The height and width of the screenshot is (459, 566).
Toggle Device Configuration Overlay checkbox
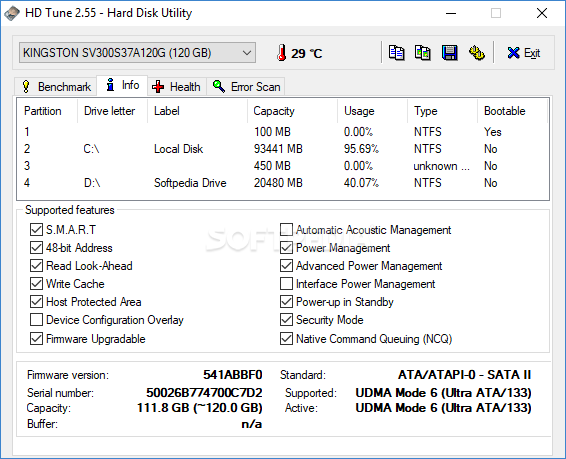[x=36, y=320]
